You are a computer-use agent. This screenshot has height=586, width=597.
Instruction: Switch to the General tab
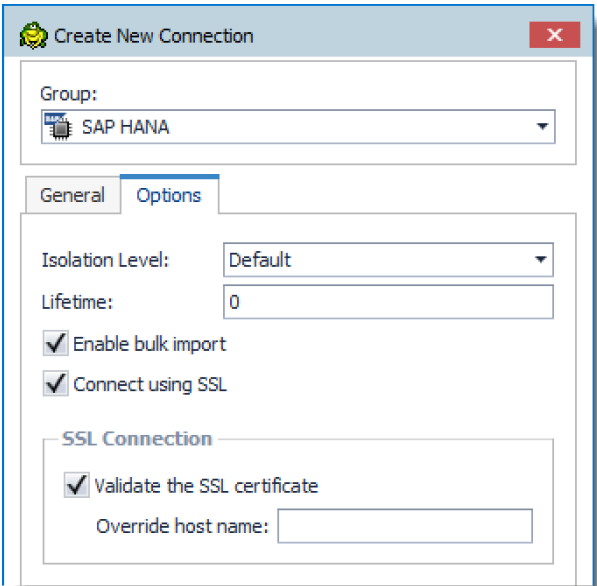72,195
